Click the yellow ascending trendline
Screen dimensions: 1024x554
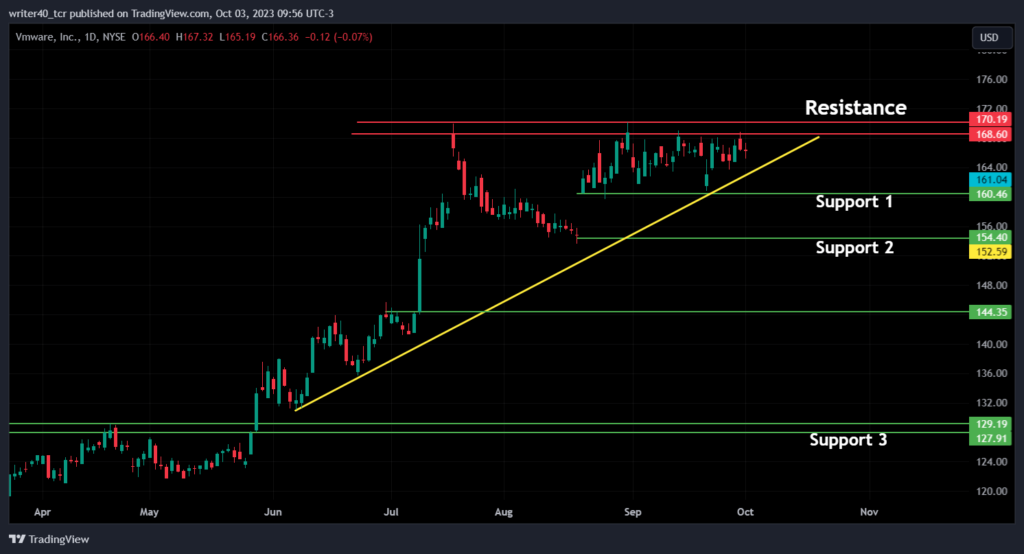pos(557,274)
